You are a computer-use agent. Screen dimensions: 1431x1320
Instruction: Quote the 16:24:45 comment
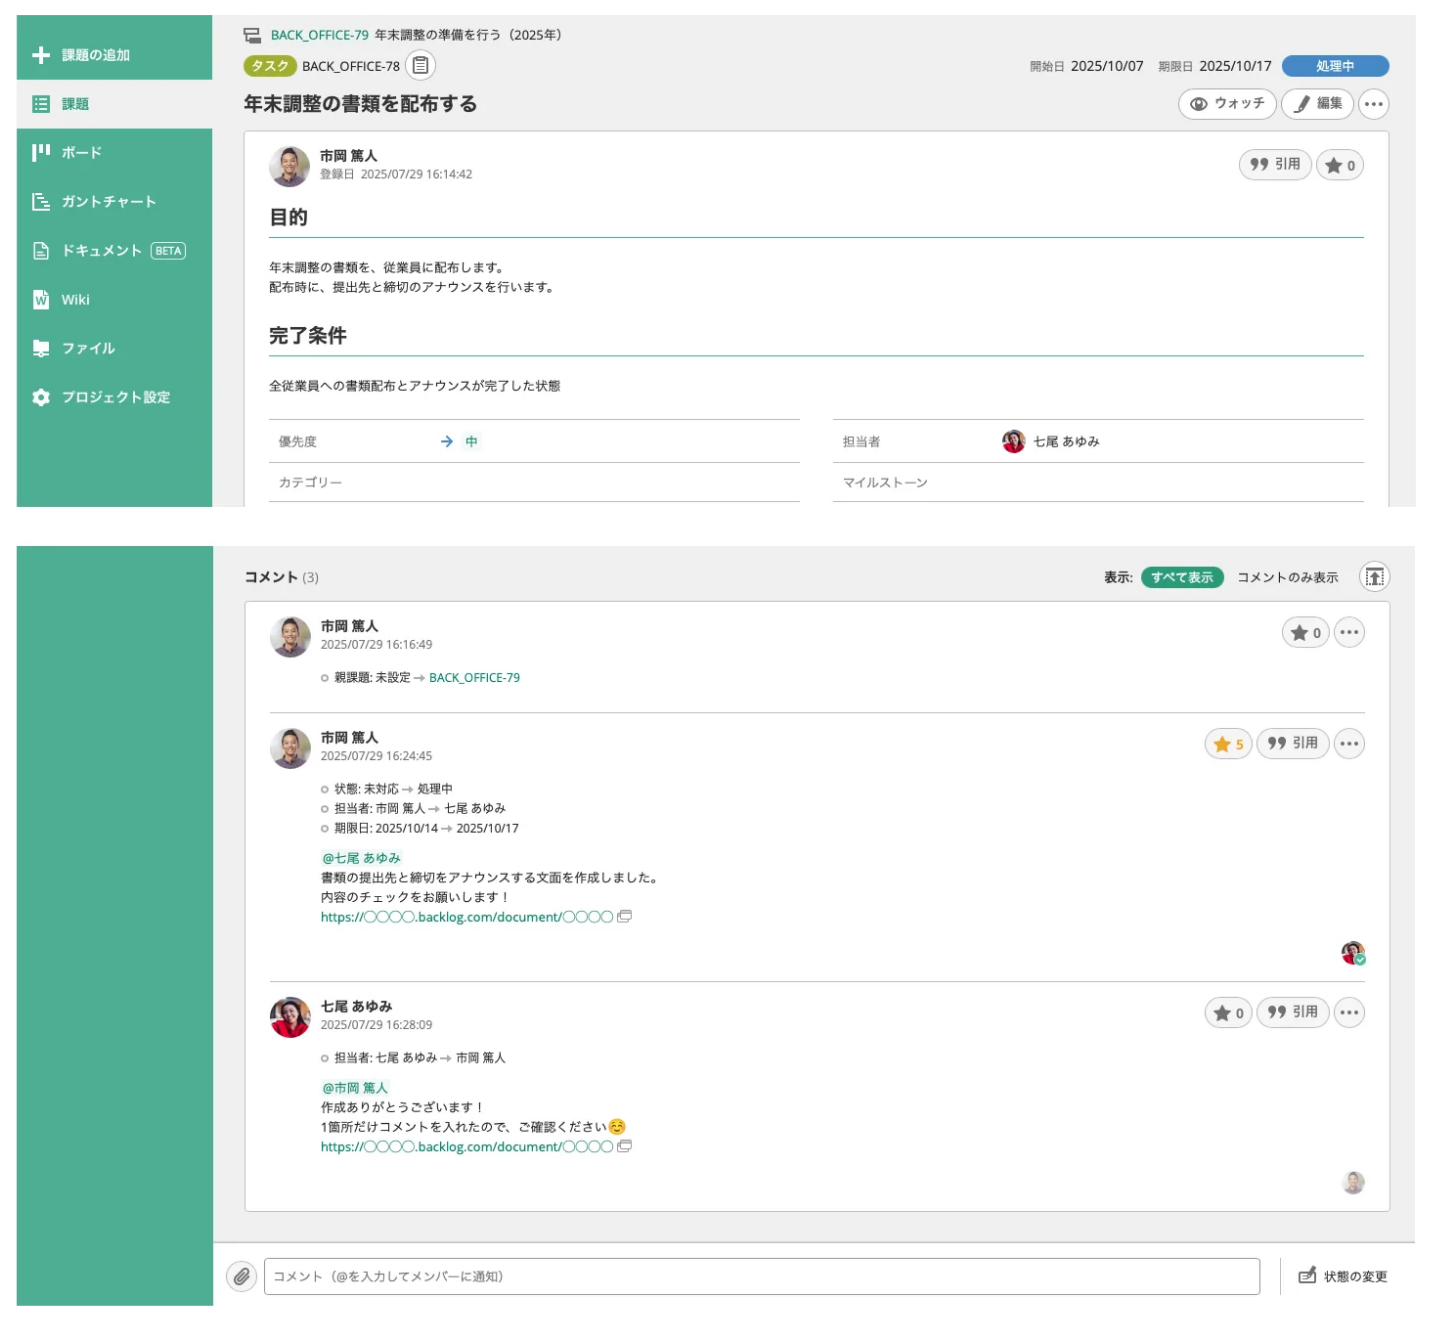pos(1293,744)
